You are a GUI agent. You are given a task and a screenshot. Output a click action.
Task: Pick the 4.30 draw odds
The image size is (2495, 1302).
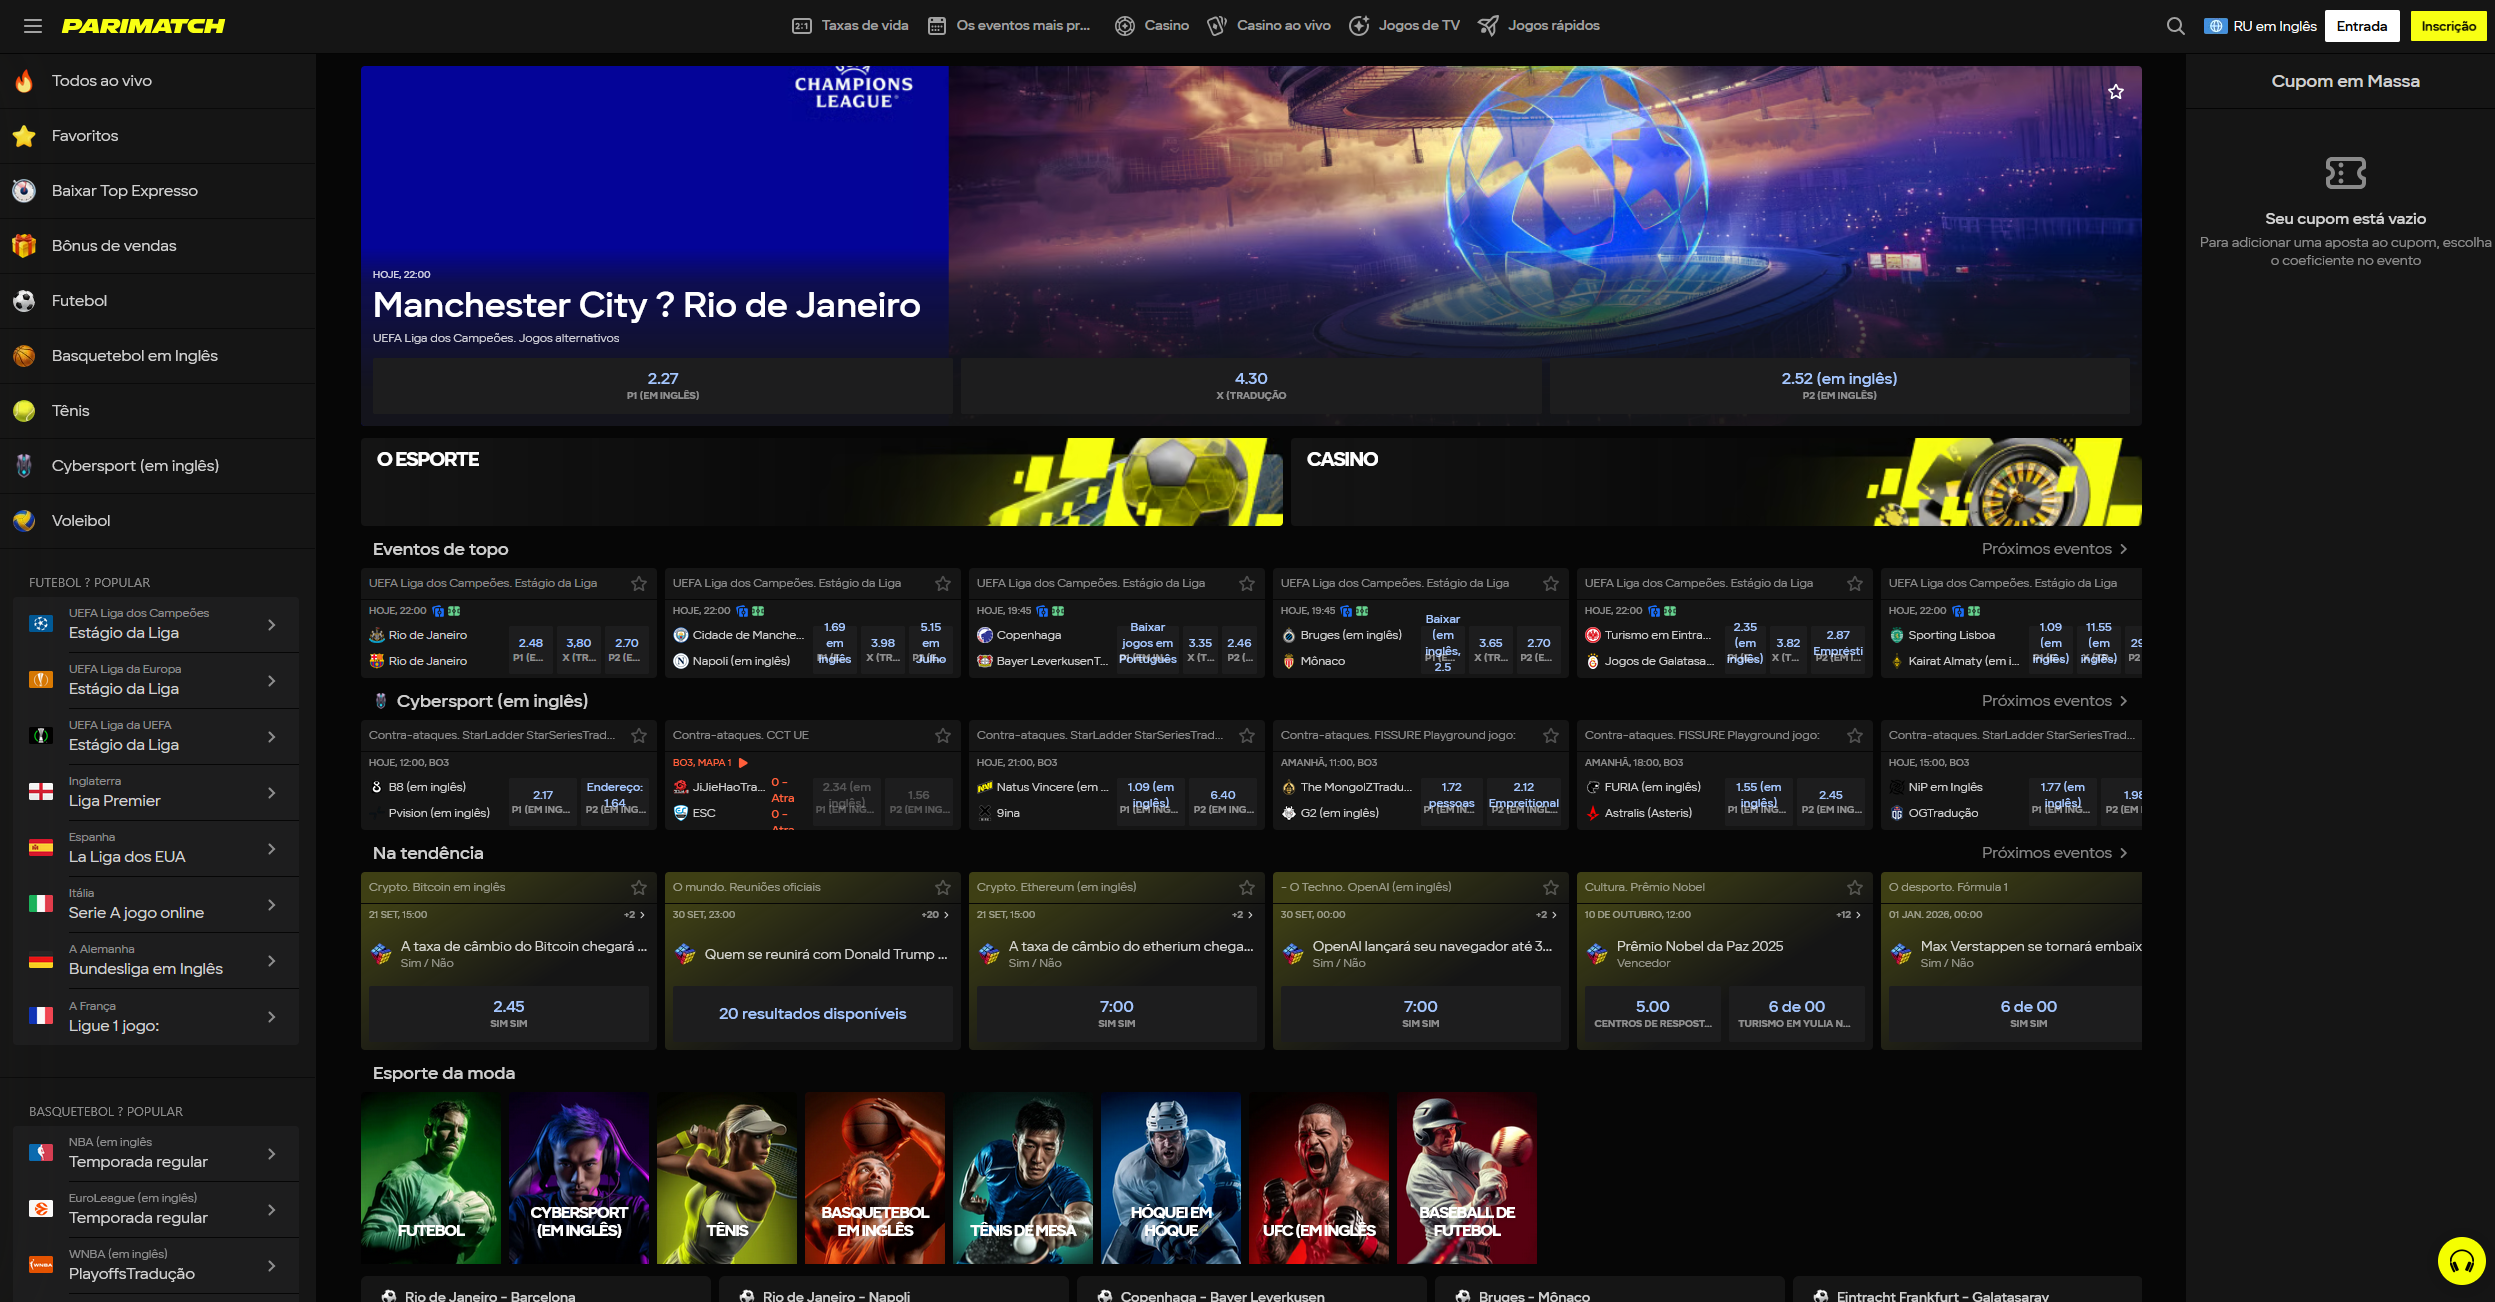pos(1250,386)
